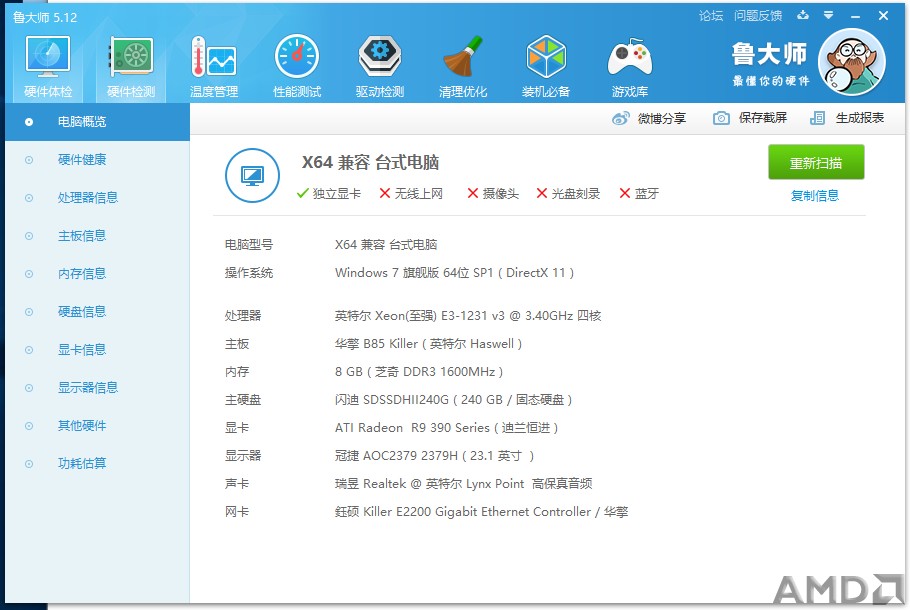Select 硬盘信息 sidebar item
This screenshot has width=910, height=610.
(x=98, y=312)
